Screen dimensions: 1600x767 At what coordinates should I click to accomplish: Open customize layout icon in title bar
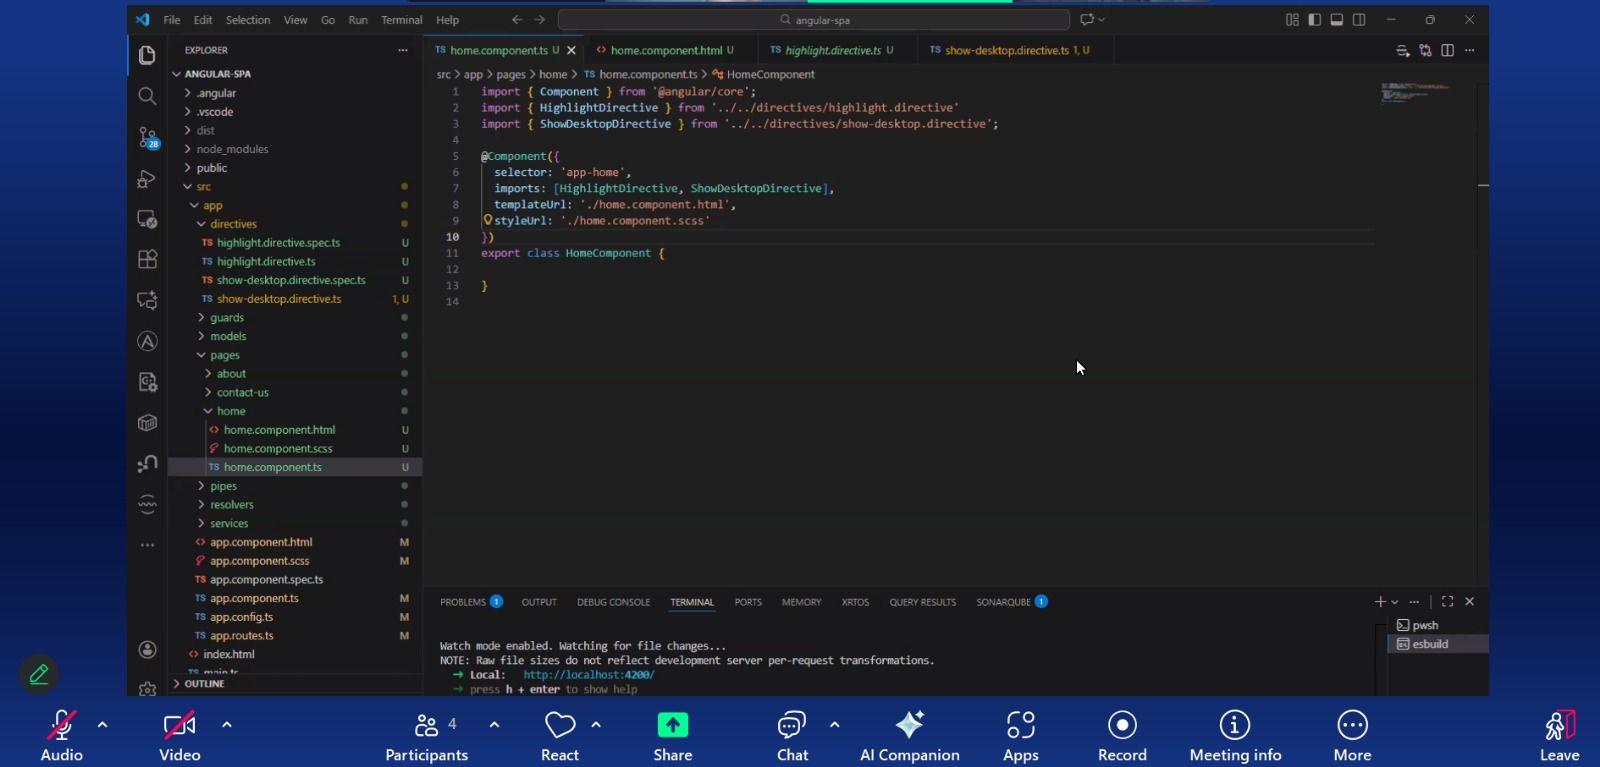point(1292,20)
